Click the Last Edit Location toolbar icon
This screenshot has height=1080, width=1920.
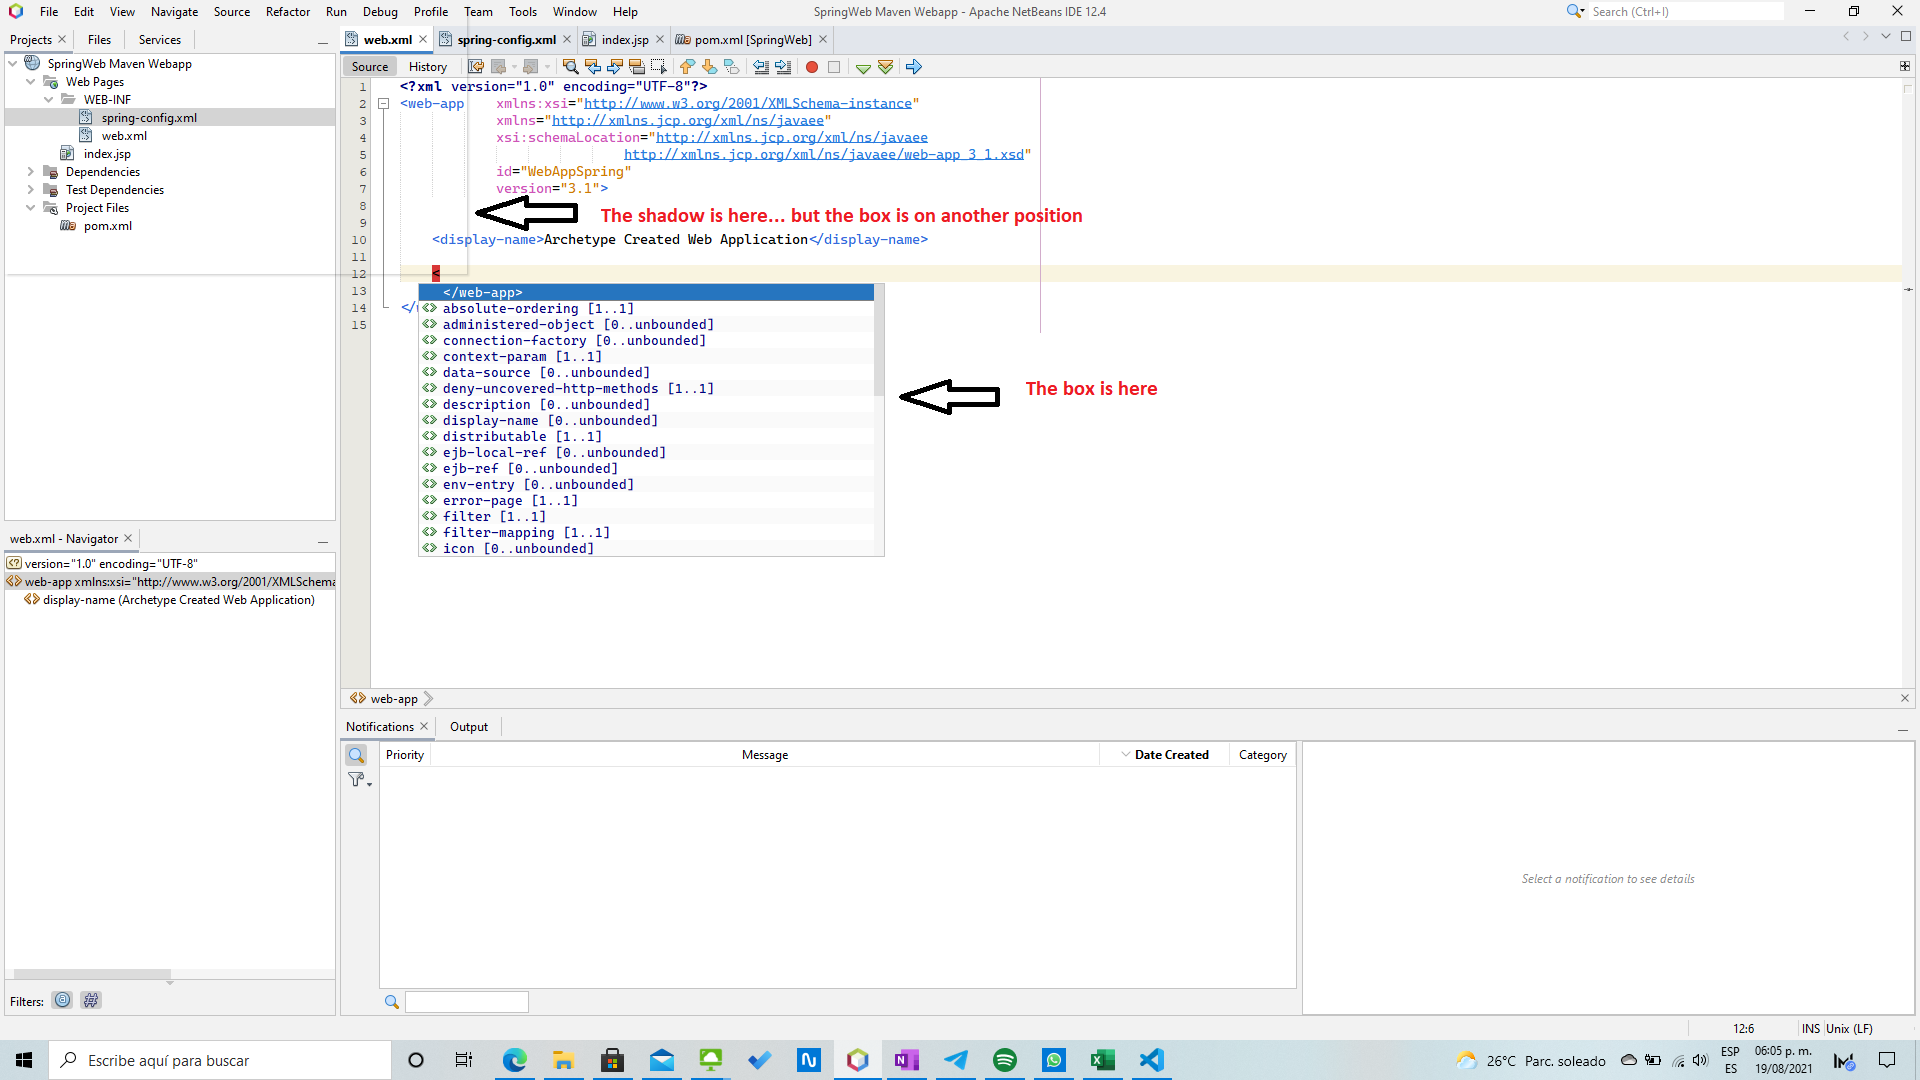[475, 66]
